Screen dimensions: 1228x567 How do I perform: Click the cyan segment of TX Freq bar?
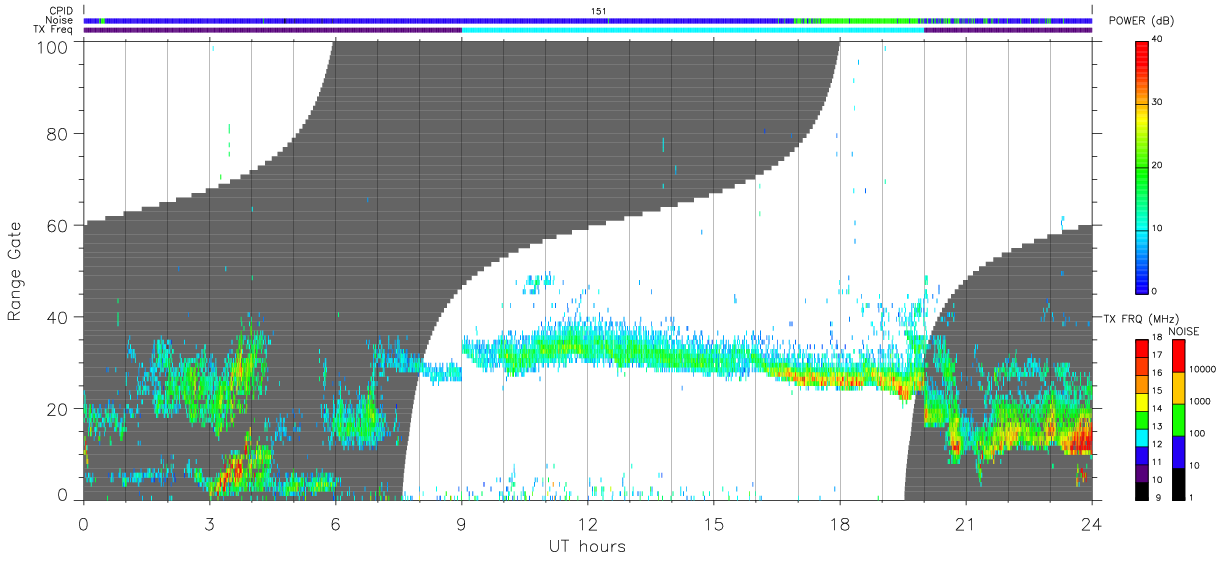(693, 30)
